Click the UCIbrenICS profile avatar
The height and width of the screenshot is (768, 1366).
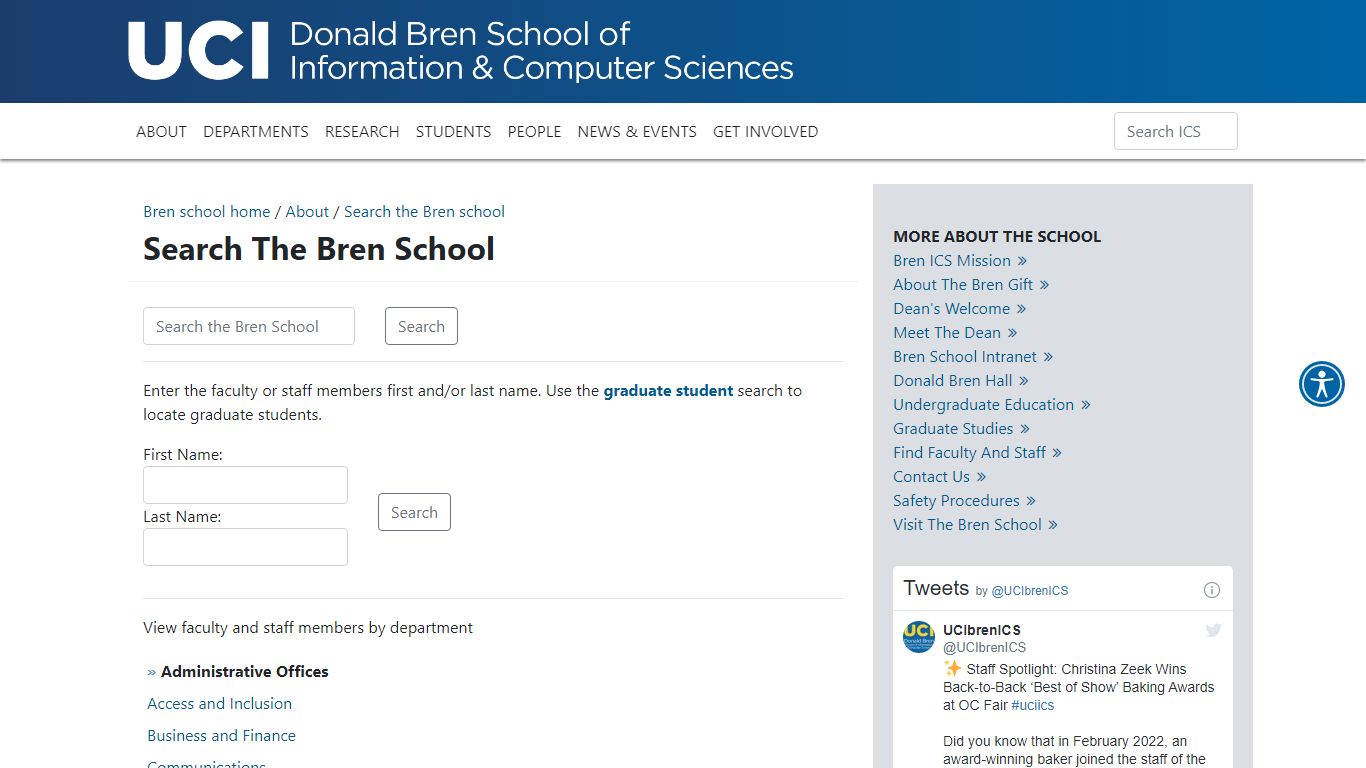pos(919,637)
